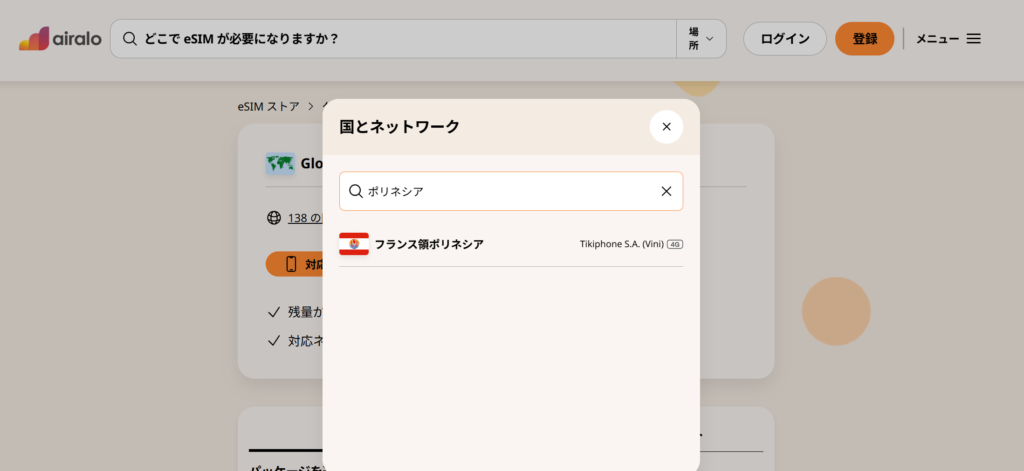Close the 国とネットワーク dialog
Viewport: 1024px width, 471px height.
tap(666, 127)
